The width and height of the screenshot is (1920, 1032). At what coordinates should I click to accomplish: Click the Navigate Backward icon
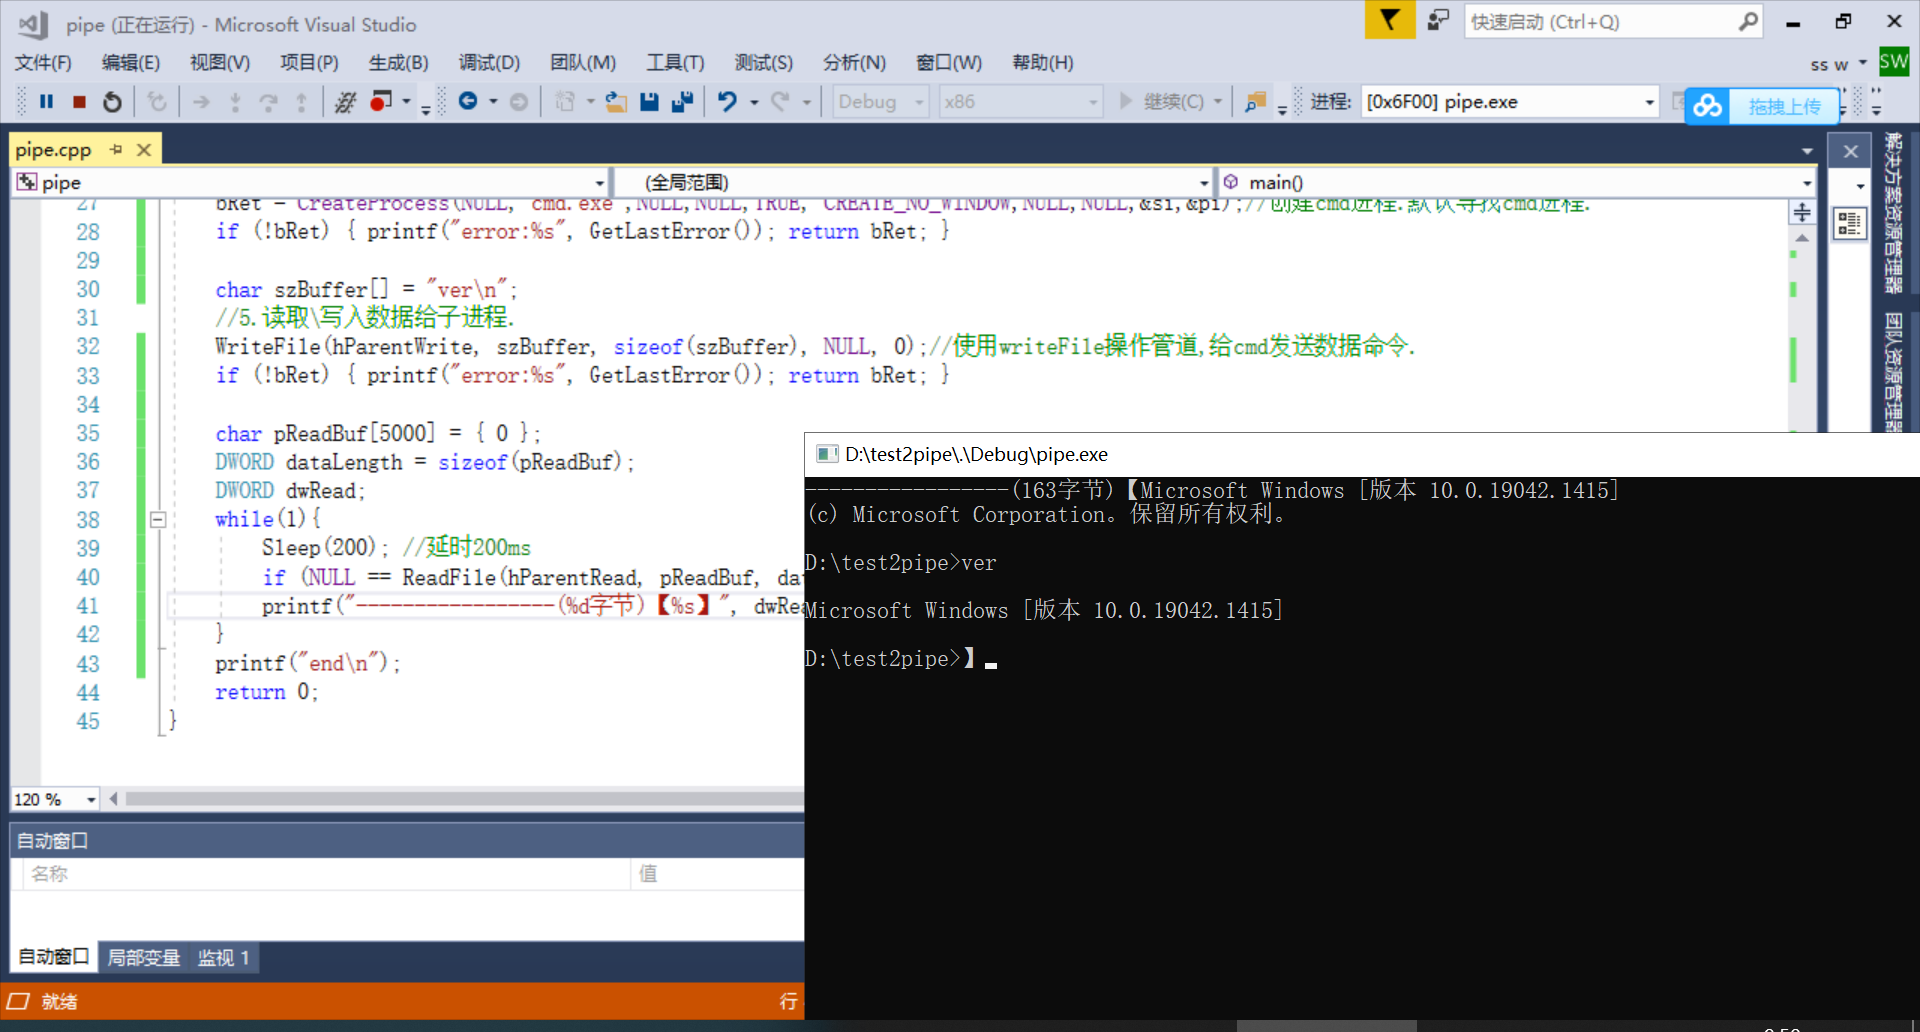tap(470, 101)
